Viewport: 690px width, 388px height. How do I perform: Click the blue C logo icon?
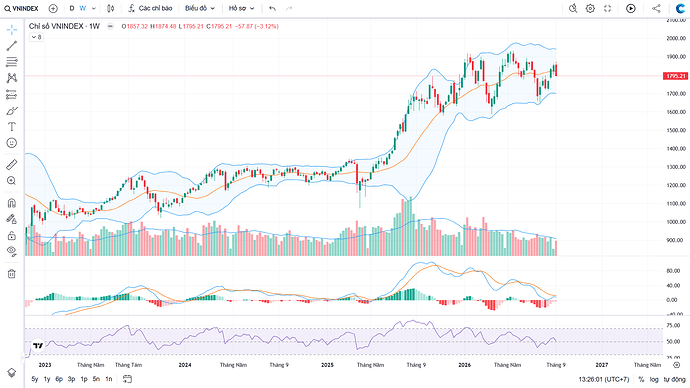point(680,8)
